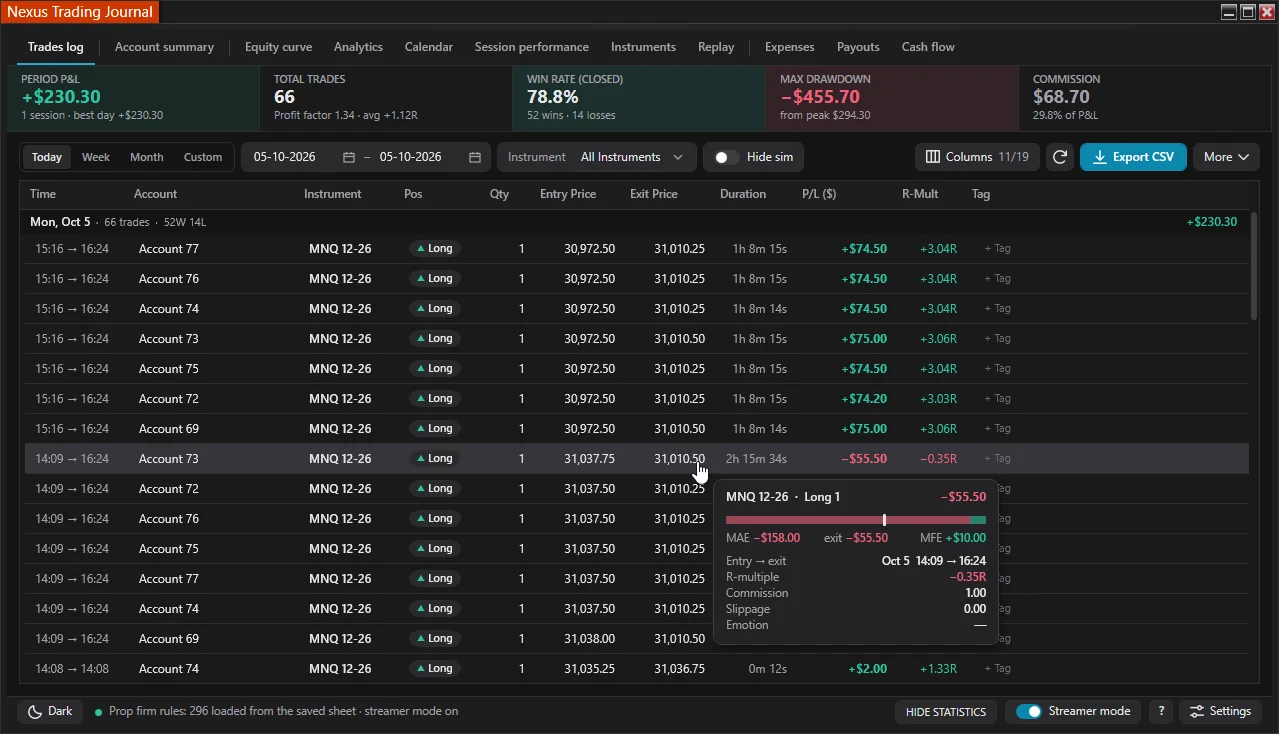Select the Month period filter
Screen dimensions: 1279x734
click(146, 157)
